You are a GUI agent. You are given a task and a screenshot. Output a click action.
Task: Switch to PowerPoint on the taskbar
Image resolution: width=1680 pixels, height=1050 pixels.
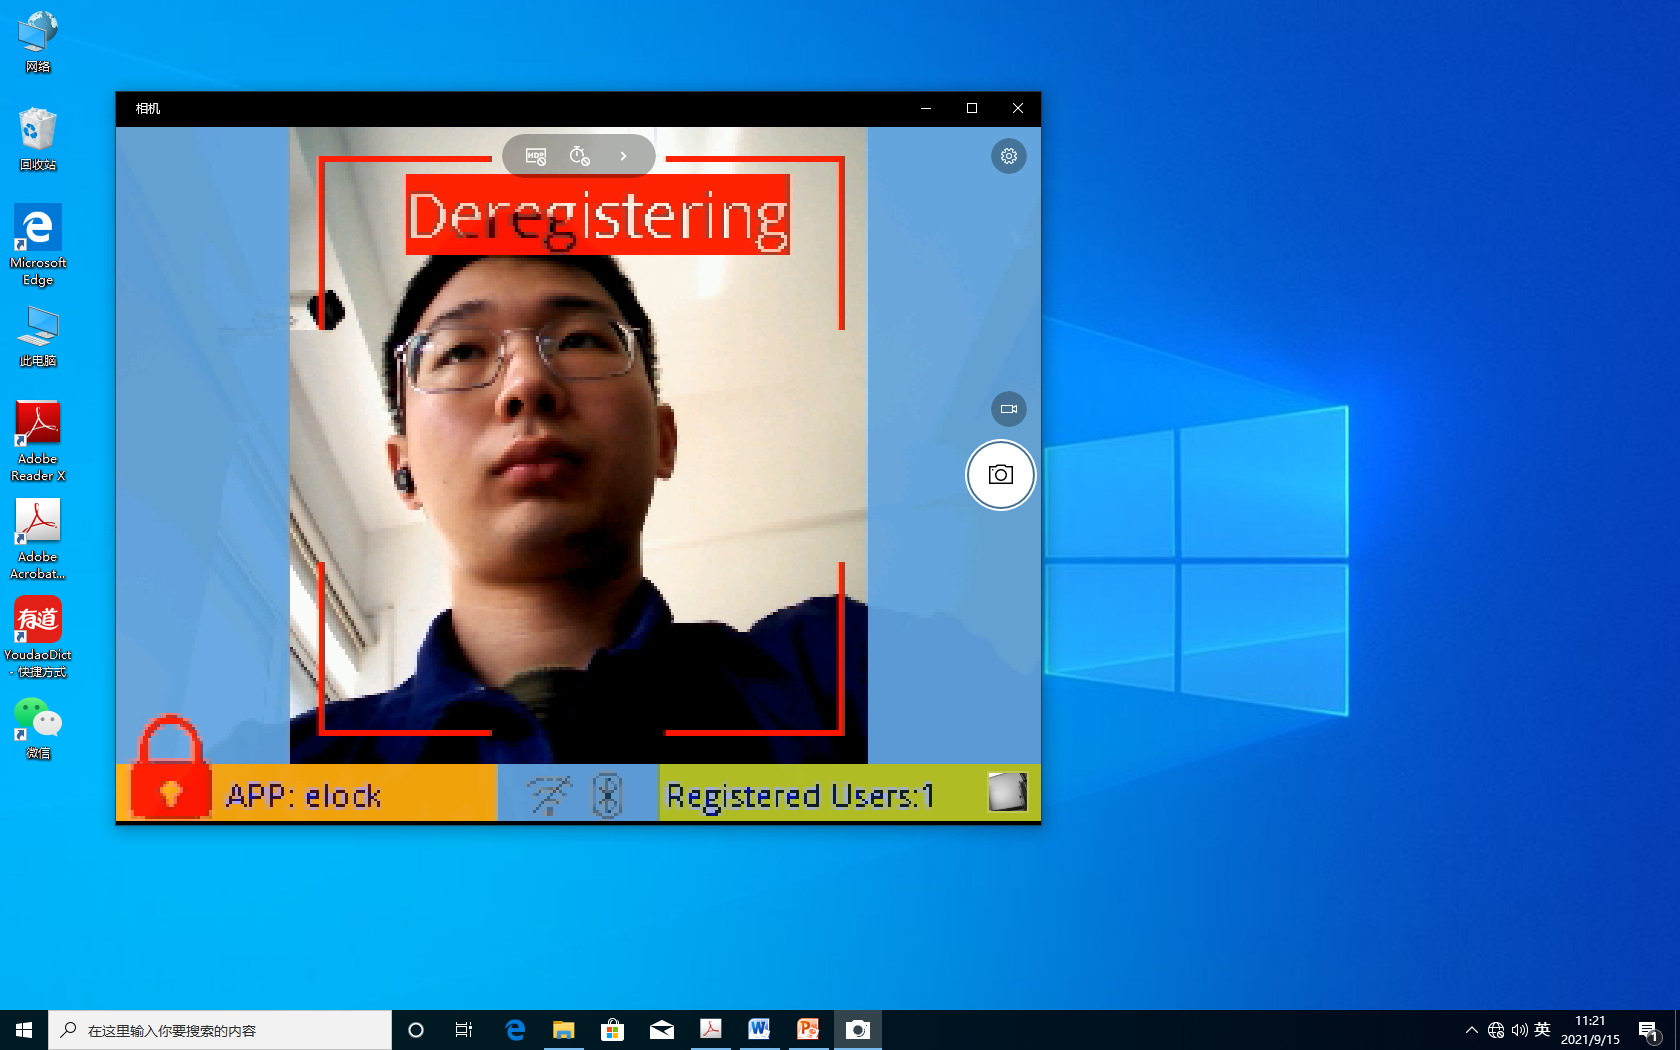point(808,1030)
